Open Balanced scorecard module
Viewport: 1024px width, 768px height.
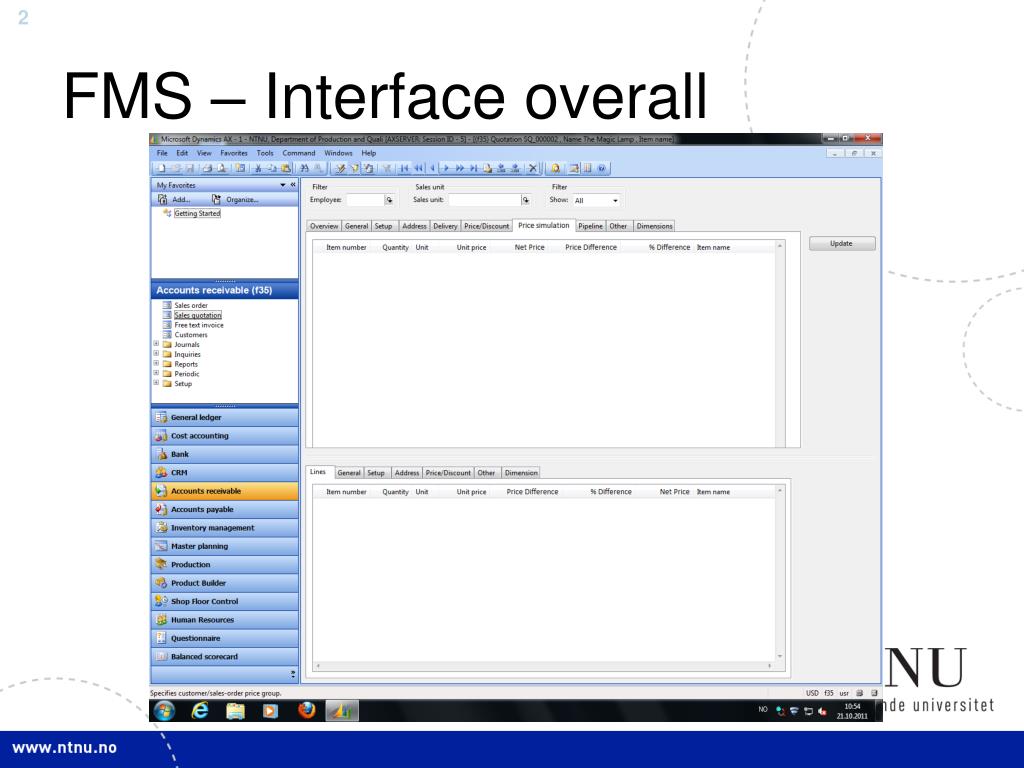tap(225, 656)
